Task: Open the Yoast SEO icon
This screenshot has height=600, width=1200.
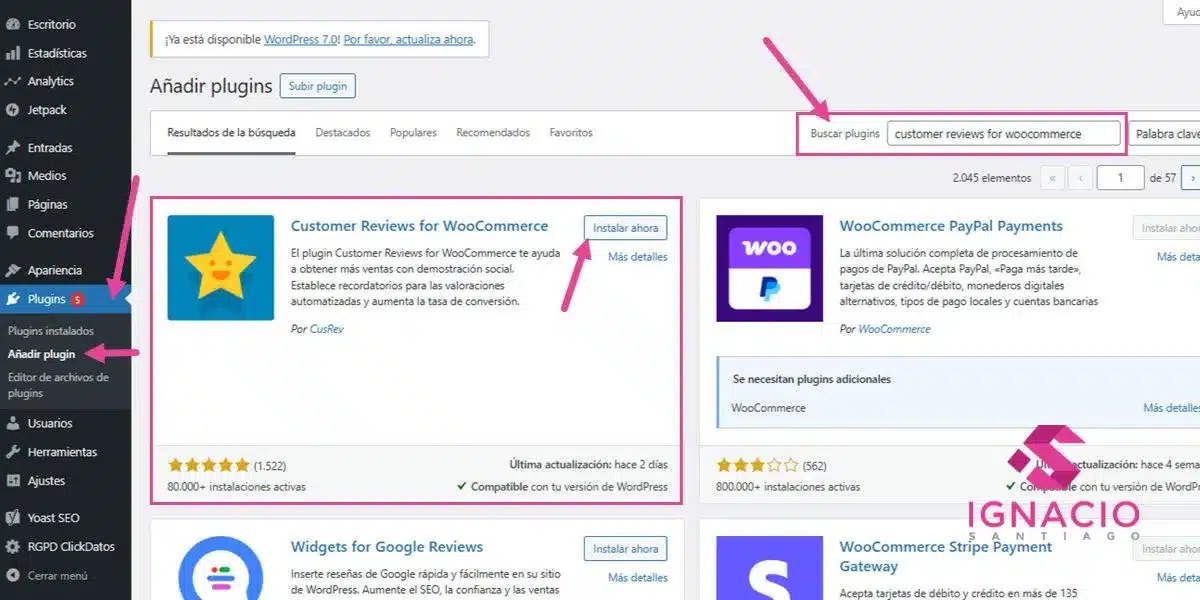Action: 13,518
